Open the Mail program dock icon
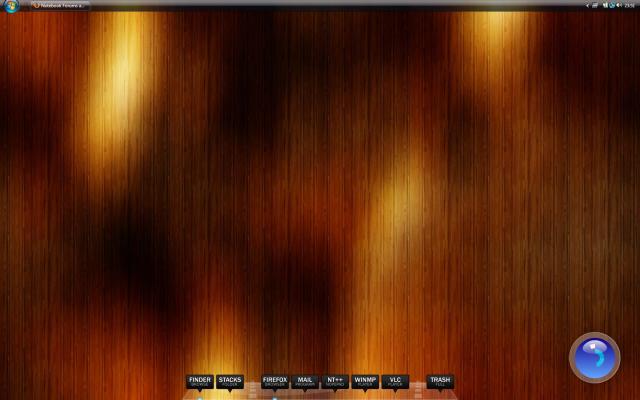Viewport: 640px width, 400px height. click(x=305, y=382)
